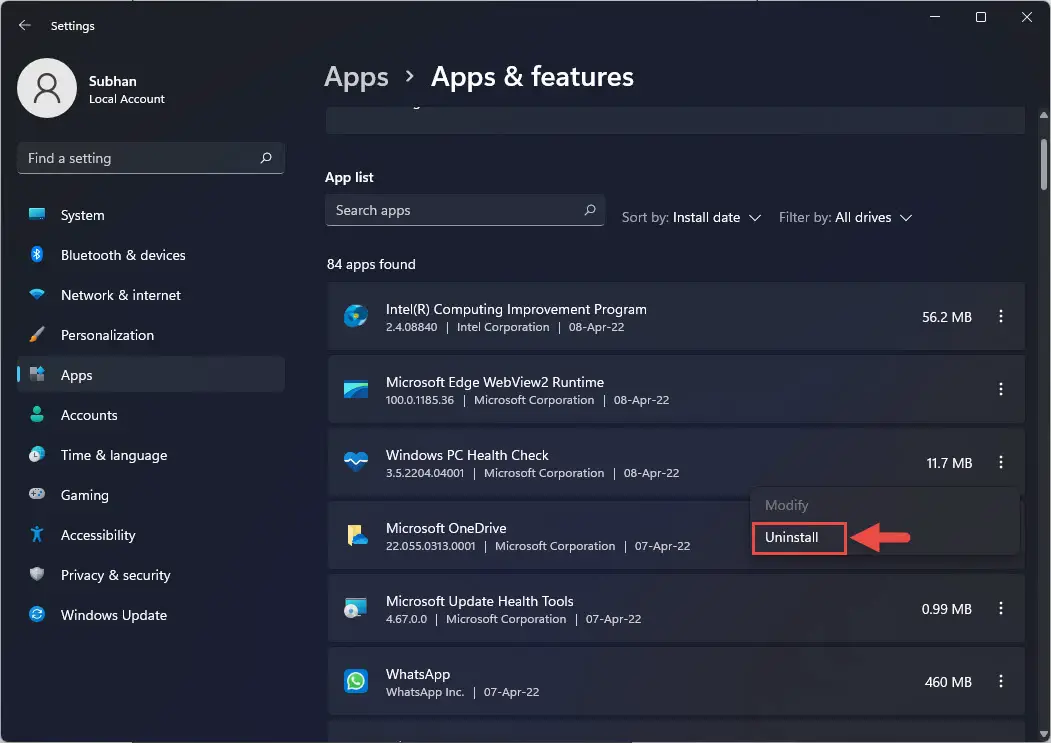This screenshot has height=743, width=1051.
Task: Open Bluetooth & devices settings
Action: [150, 255]
